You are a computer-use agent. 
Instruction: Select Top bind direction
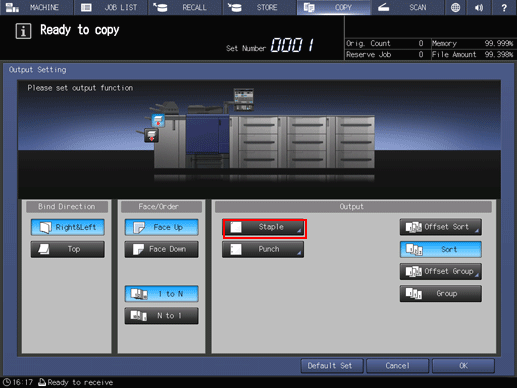click(68, 249)
